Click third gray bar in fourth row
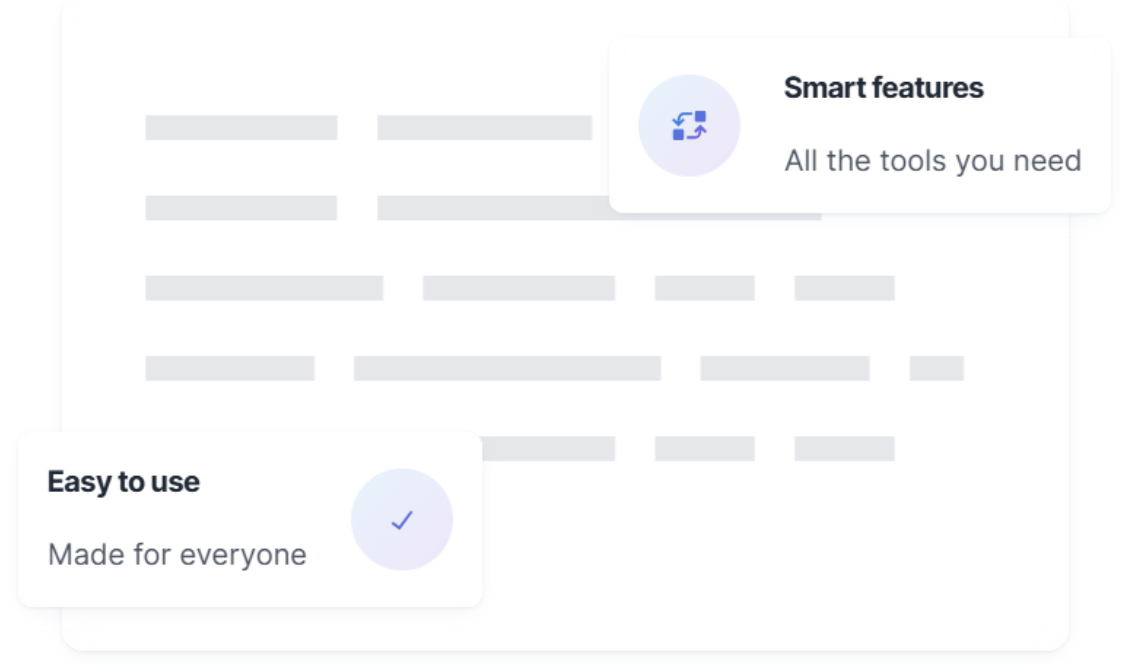 coord(784,368)
